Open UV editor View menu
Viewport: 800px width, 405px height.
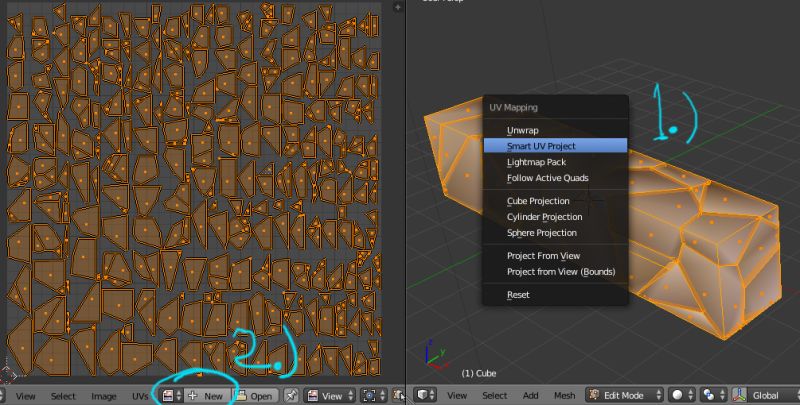pyautogui.click(x=26, y=396)
